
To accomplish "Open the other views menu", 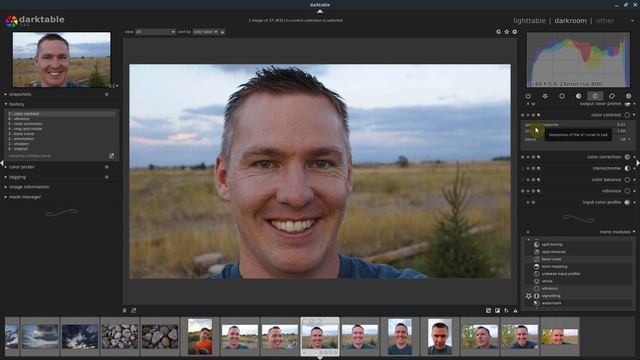I will [x=604, y=20].
